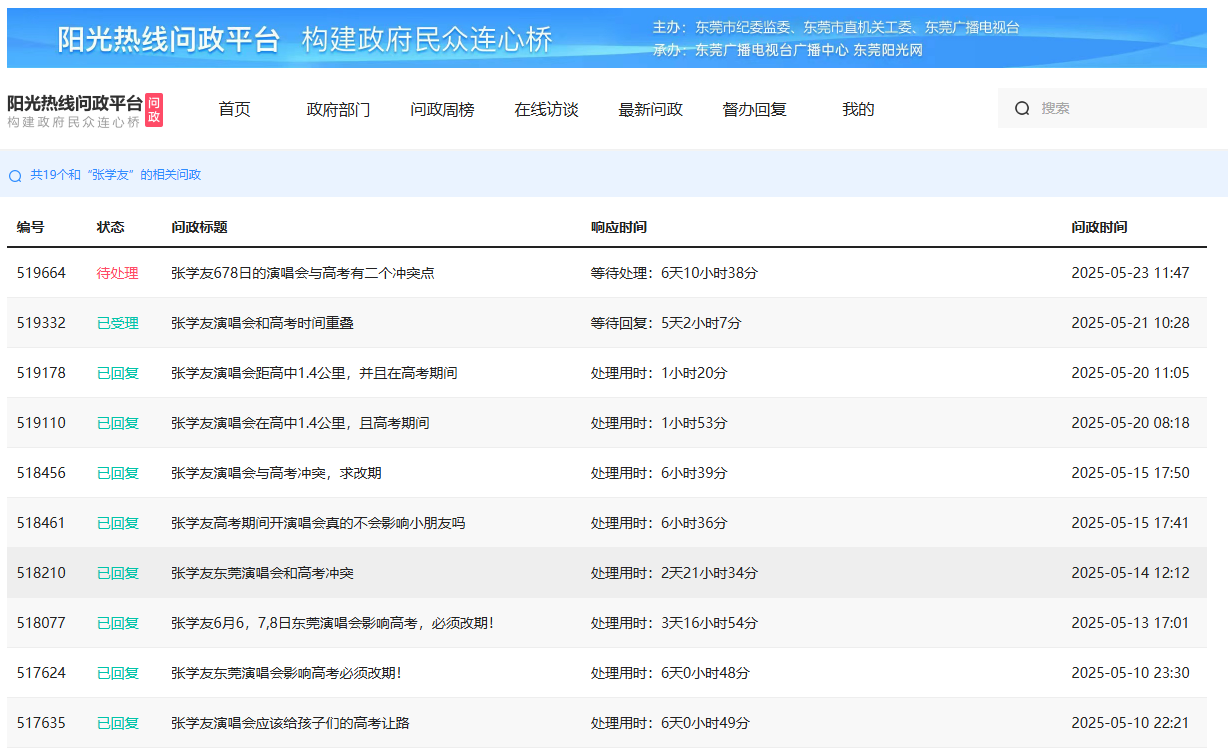The image size is (1228, 754).
Task: Click the date 2025-05-21 10:28
Action: (1130, 323)
